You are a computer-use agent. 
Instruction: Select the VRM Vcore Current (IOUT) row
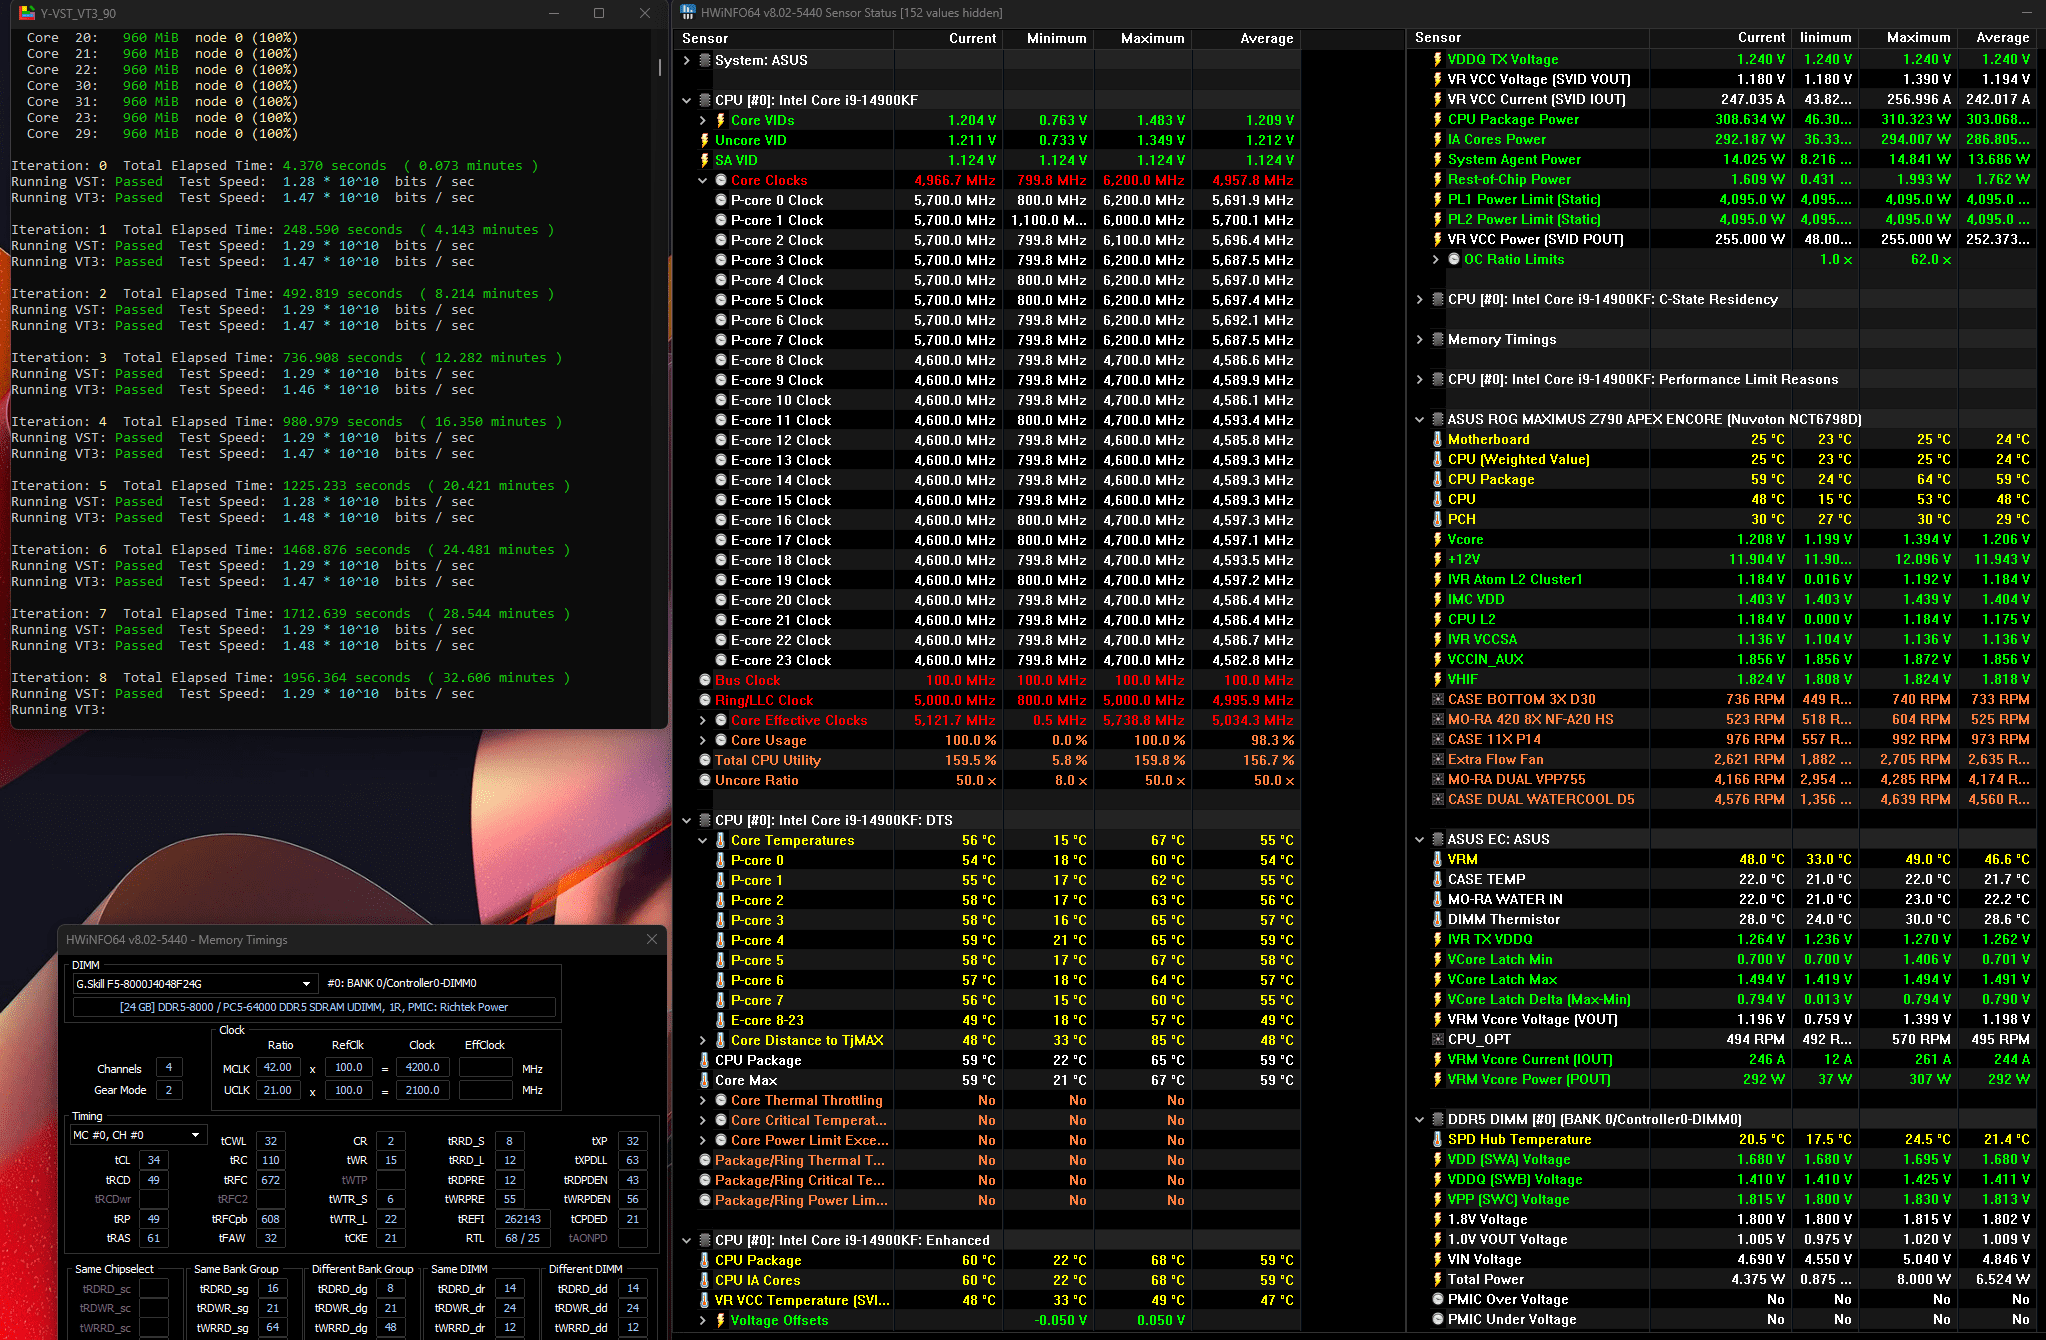[1722, 1059]
